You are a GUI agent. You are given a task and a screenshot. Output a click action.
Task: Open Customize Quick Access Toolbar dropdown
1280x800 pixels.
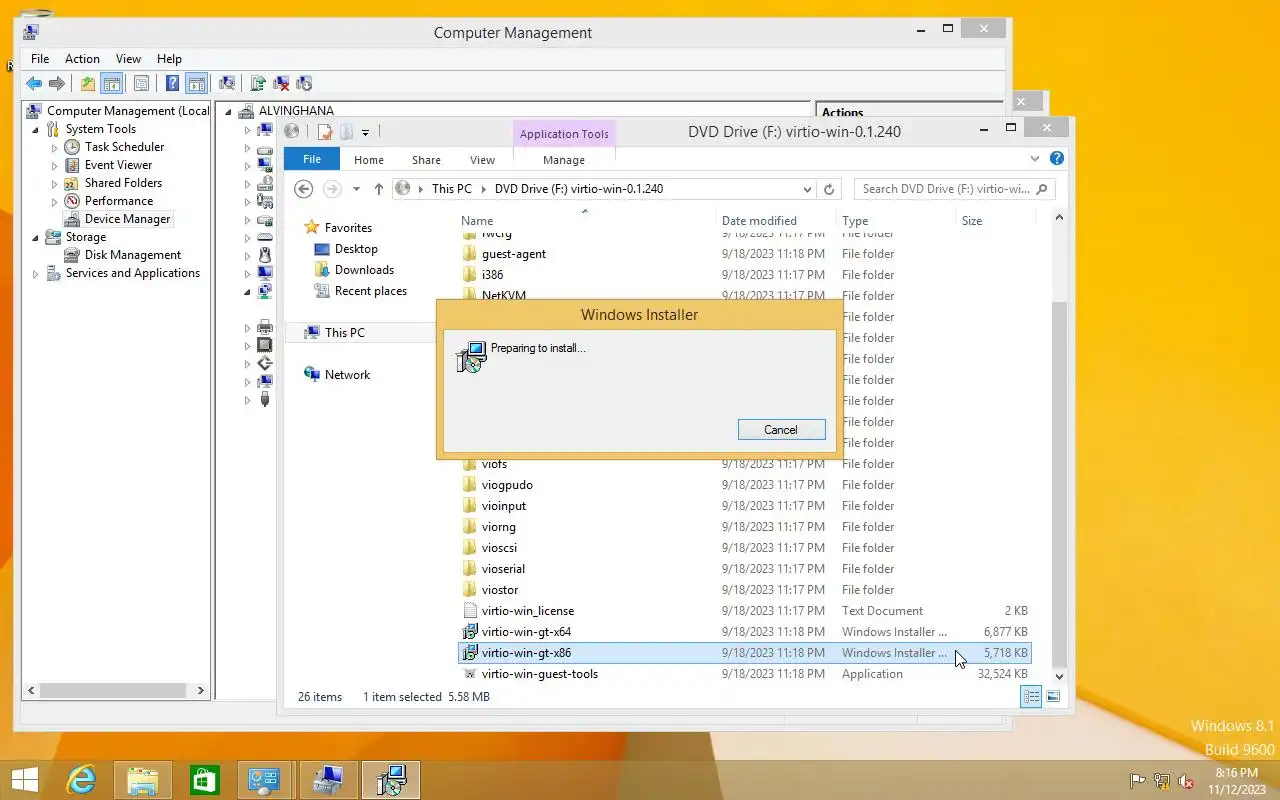365,132
